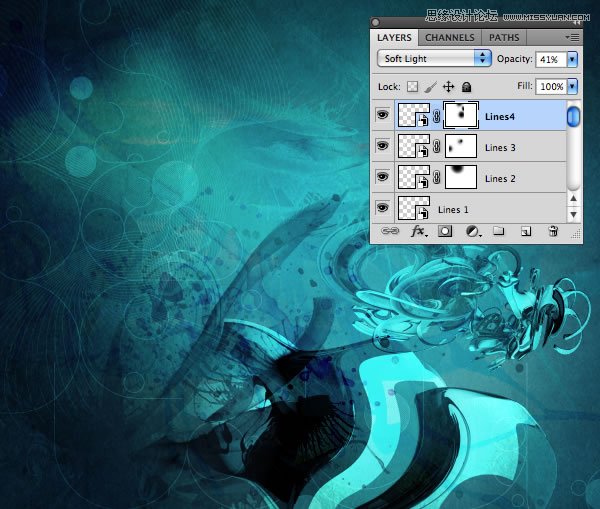
Task: Toggle visibility of Lines 3 layer
Action: pos(381,147)
